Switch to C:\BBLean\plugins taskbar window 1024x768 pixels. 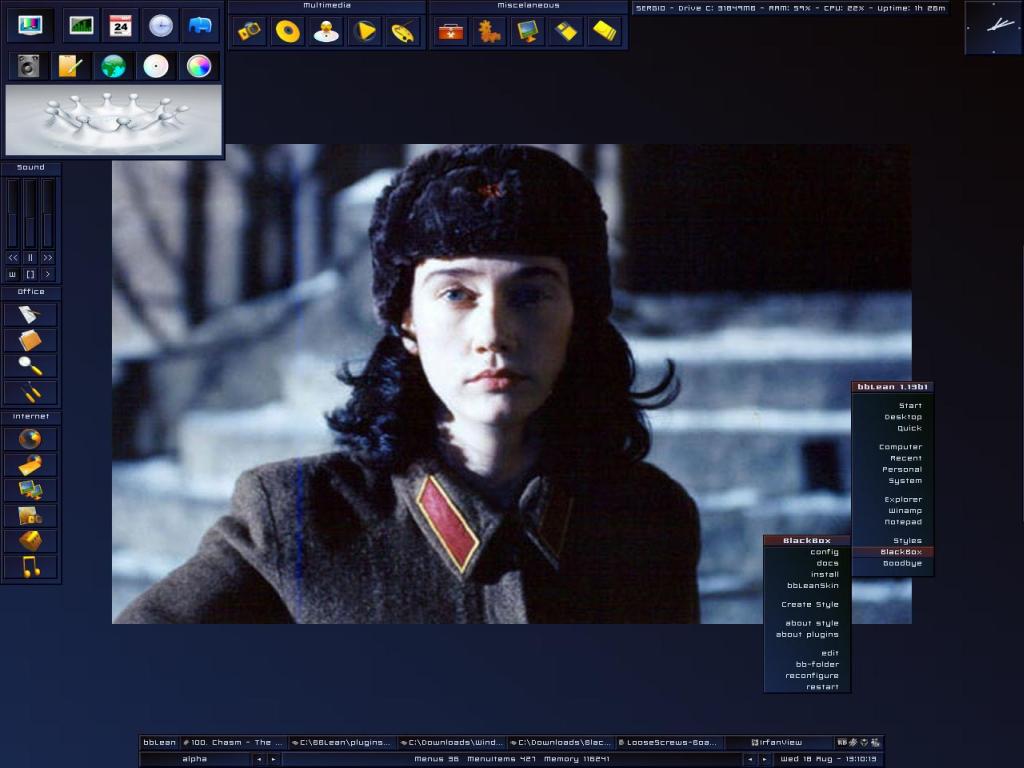coord(342,743)
